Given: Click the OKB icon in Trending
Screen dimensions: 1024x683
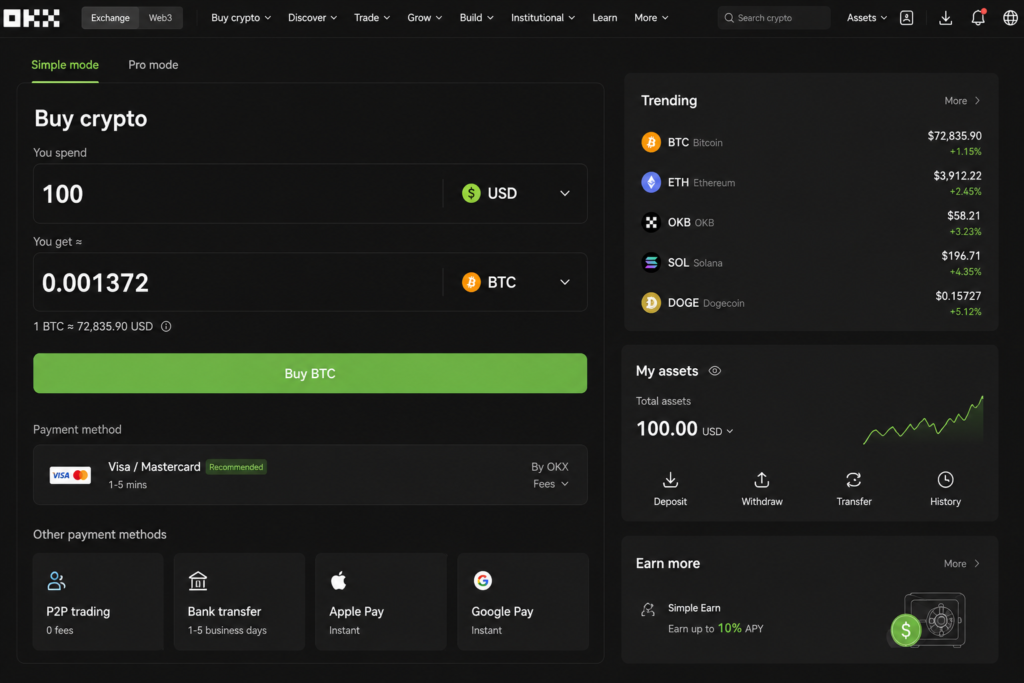Looking at the screenshot, I should [x=650, y=223].
